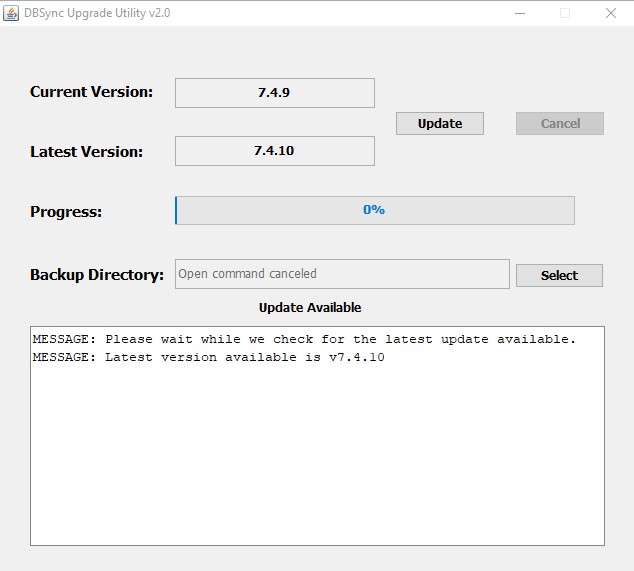Click the Current Version field showing 7.4.9

click(274, 93)
